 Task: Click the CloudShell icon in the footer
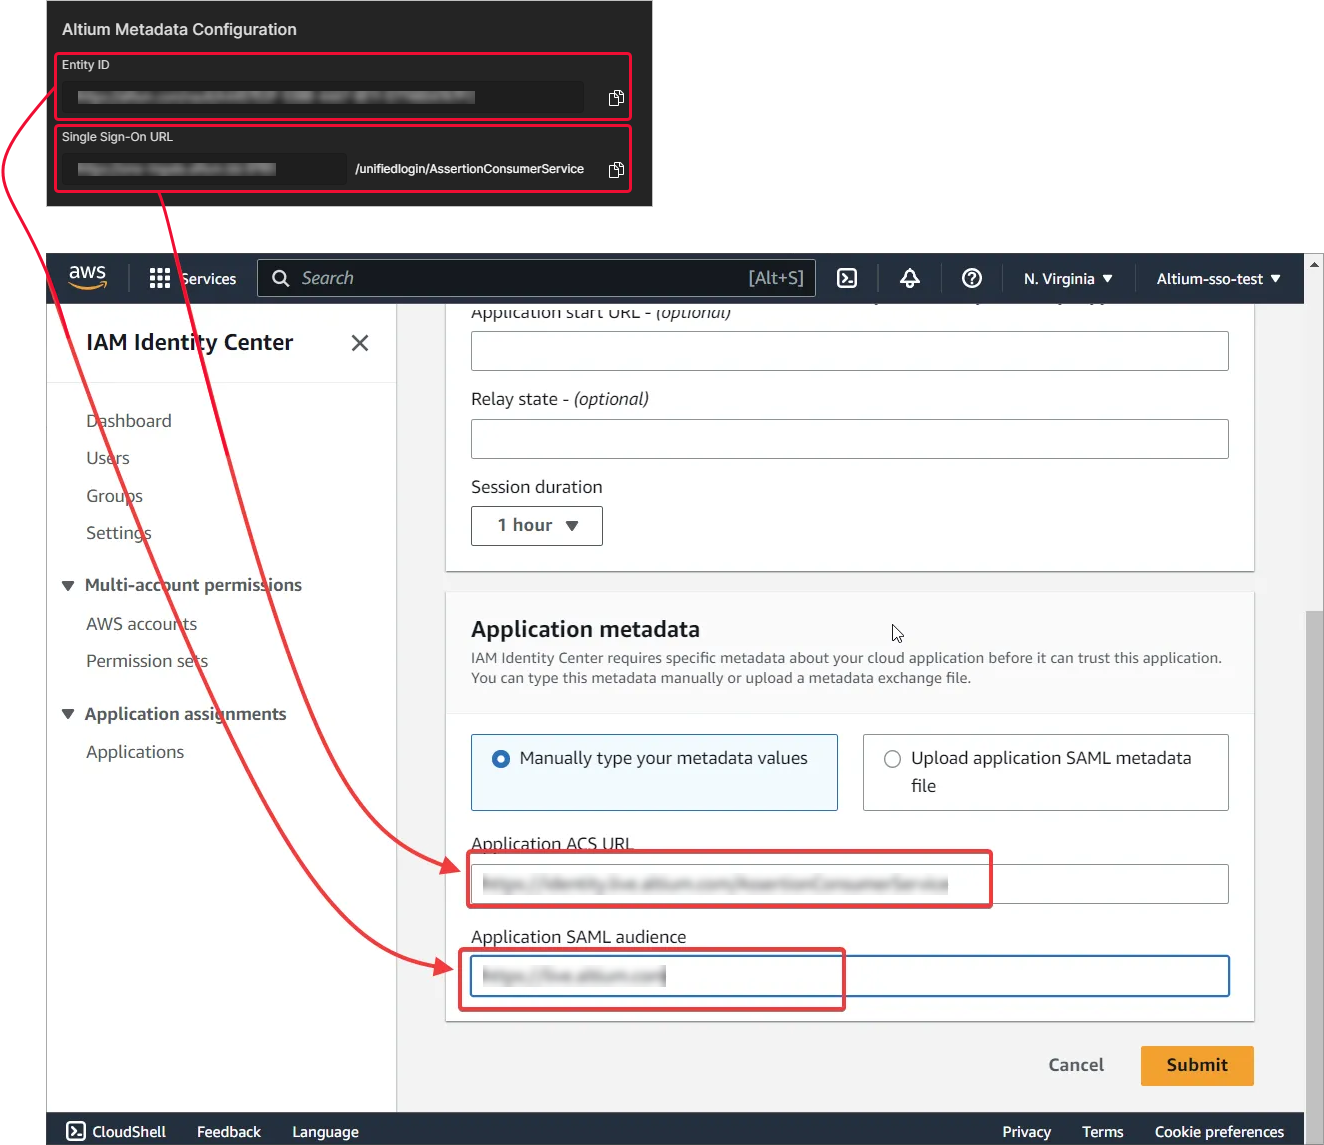pyautogui.click(x=76, y=1131)
